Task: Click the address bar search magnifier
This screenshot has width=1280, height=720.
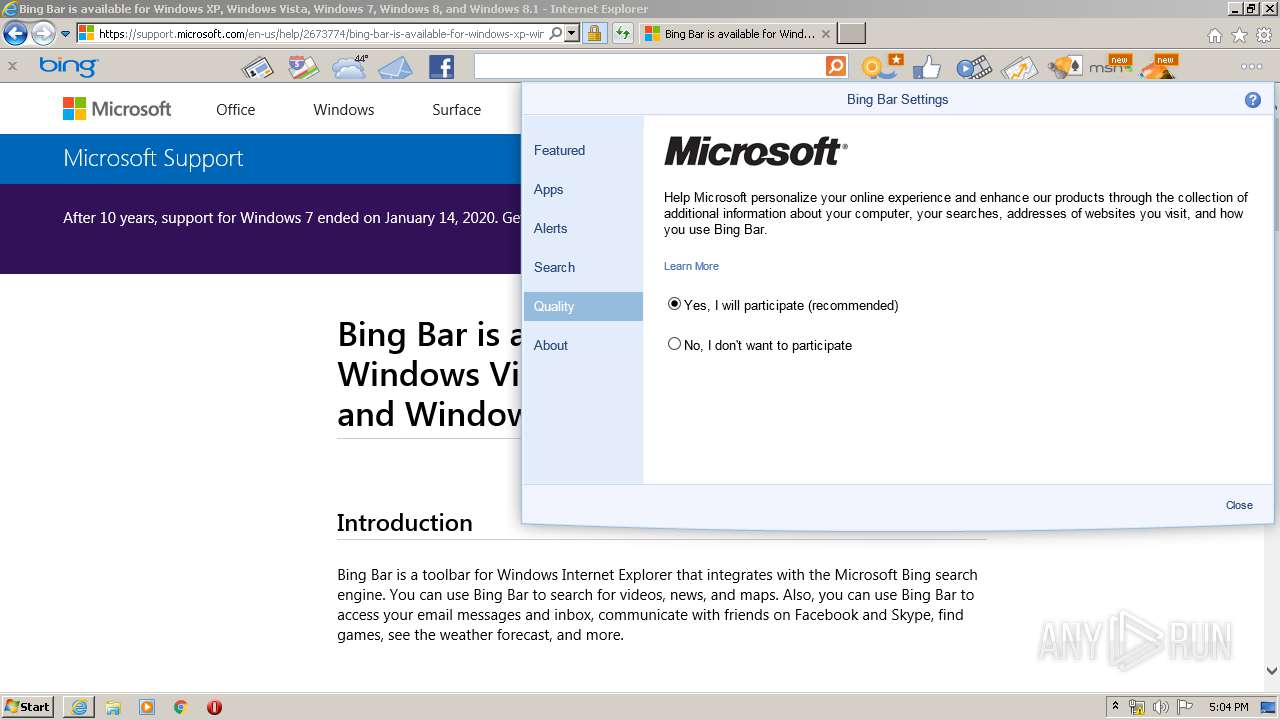Action: 556,33
